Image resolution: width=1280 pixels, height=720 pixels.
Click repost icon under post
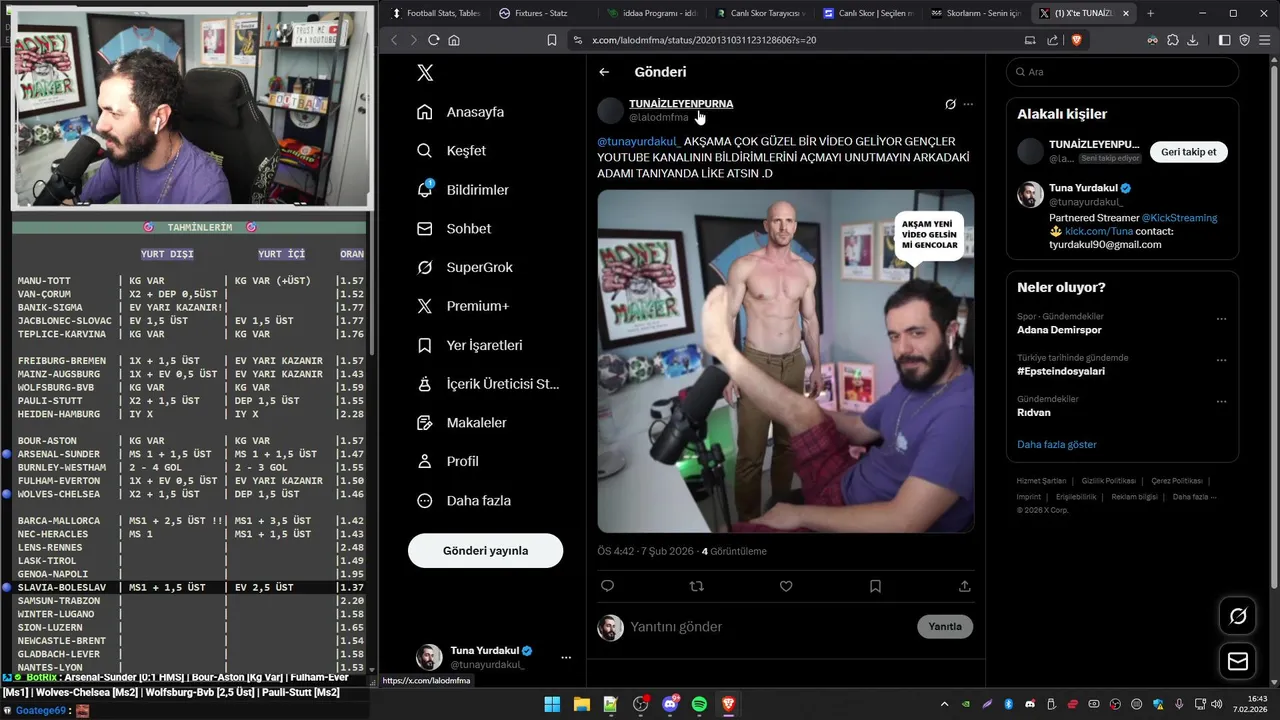click(697, 586)
